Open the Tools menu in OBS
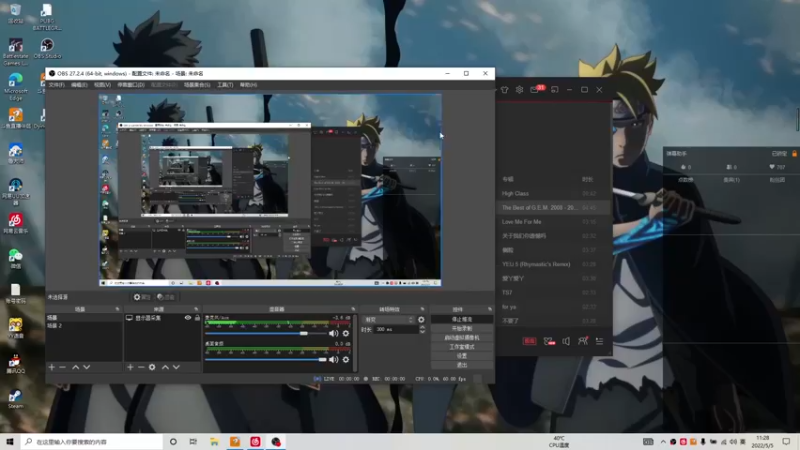800x450 pixels. [225, 85]
